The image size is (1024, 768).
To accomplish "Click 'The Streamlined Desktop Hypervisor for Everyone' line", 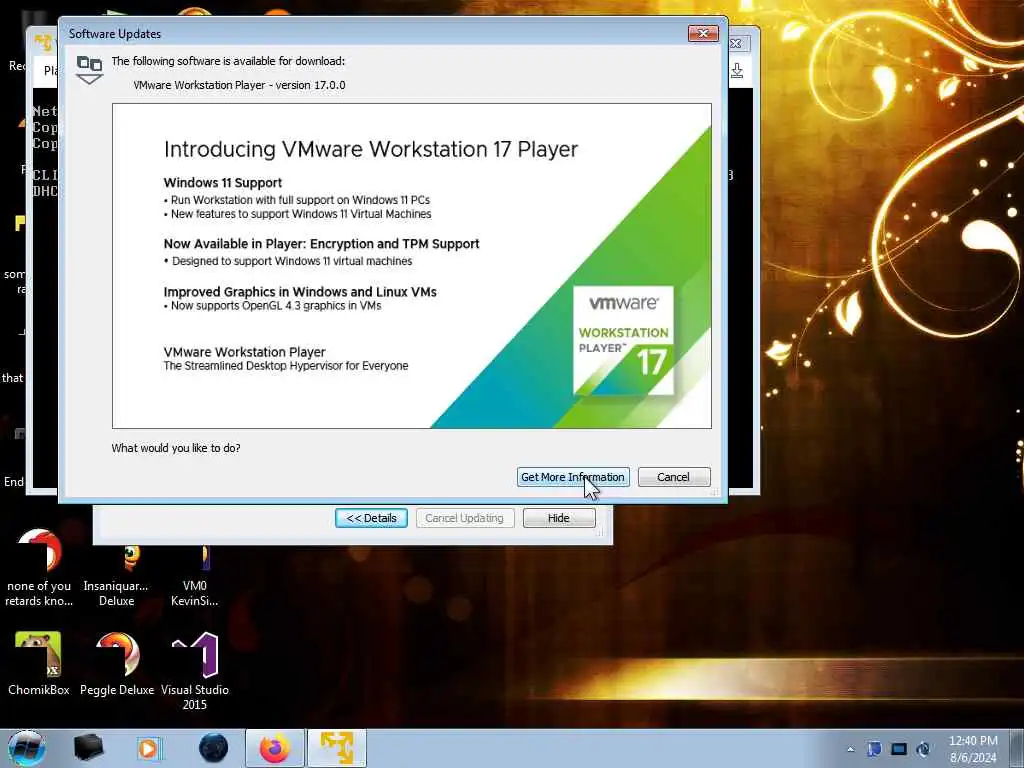I will pyautogui.click(x=285, y=366).
